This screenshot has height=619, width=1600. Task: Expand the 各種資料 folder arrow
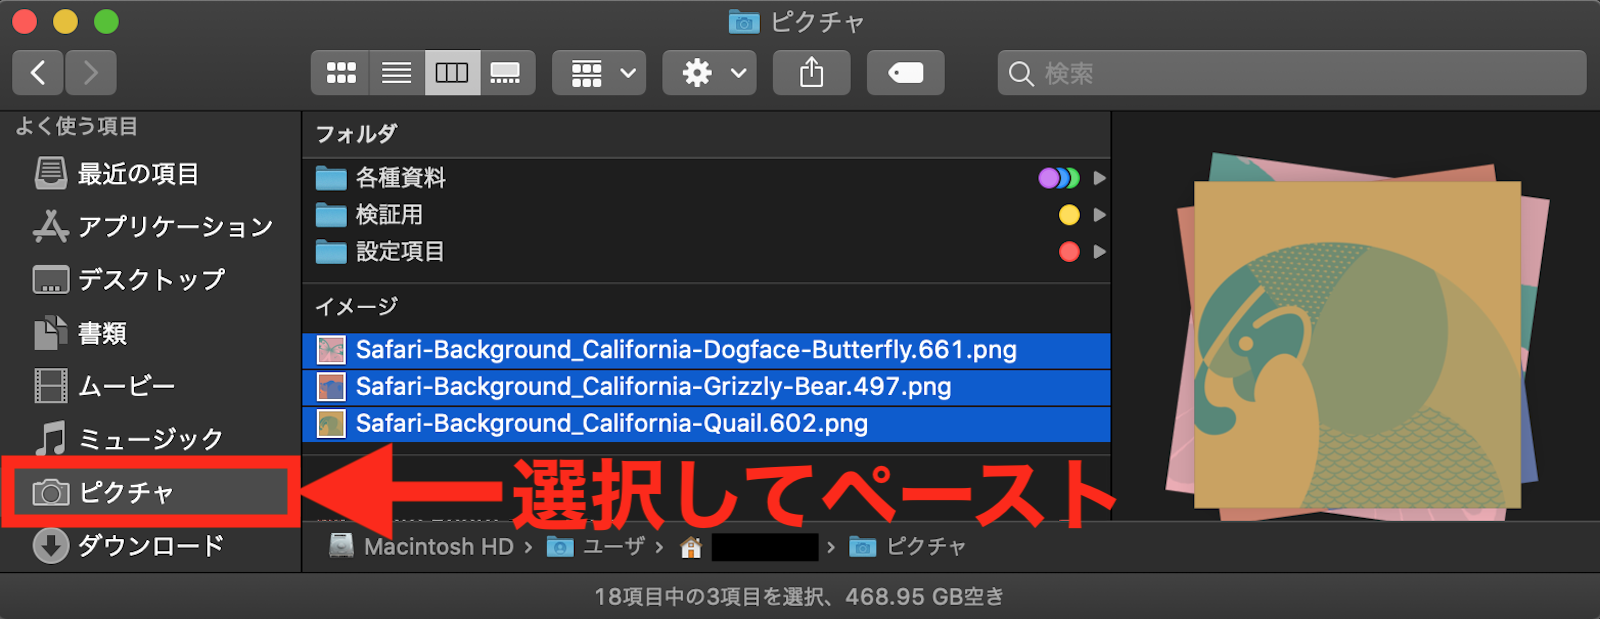point(1099,178)
